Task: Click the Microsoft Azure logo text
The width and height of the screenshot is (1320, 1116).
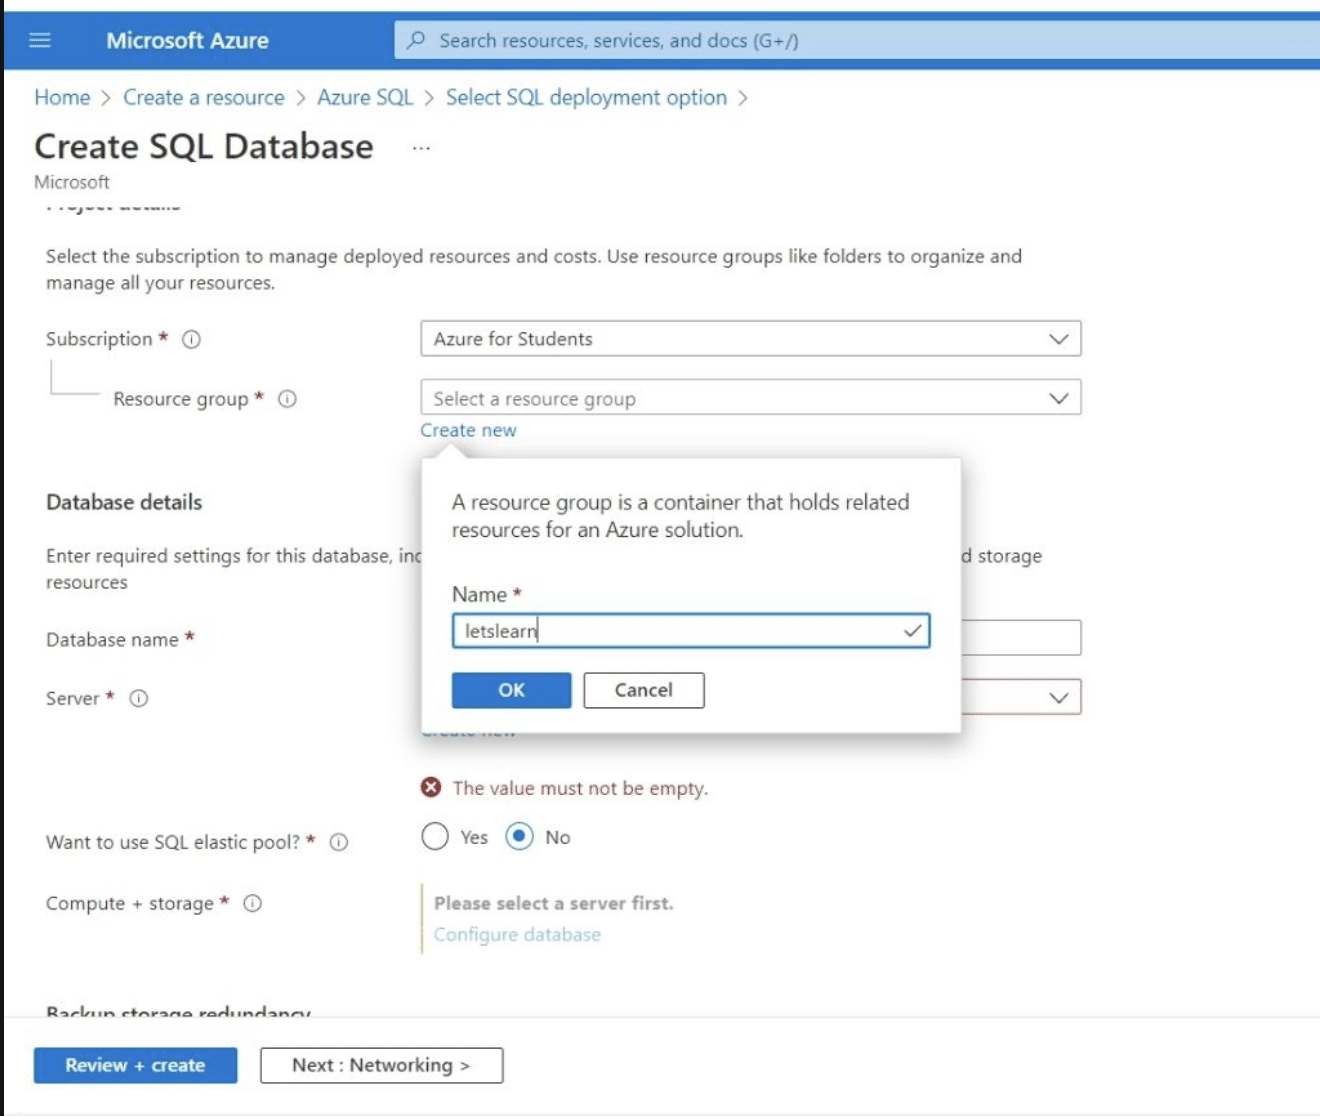Action: pyautogui.click(x=187, y=40)
